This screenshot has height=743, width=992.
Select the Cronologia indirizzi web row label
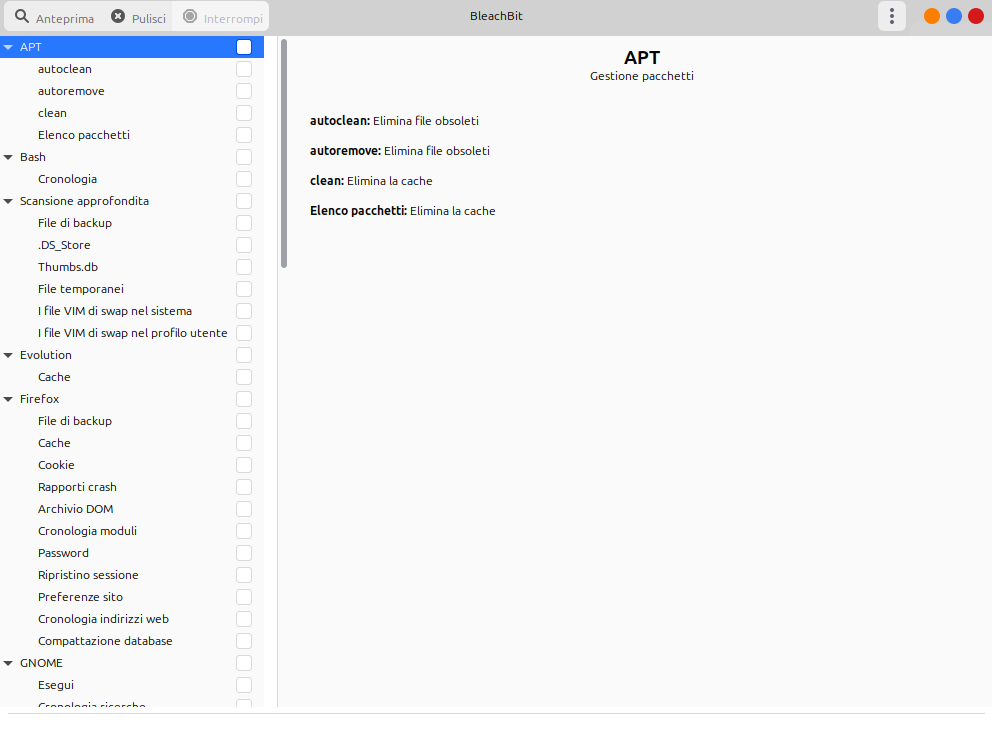click(103, 619)
